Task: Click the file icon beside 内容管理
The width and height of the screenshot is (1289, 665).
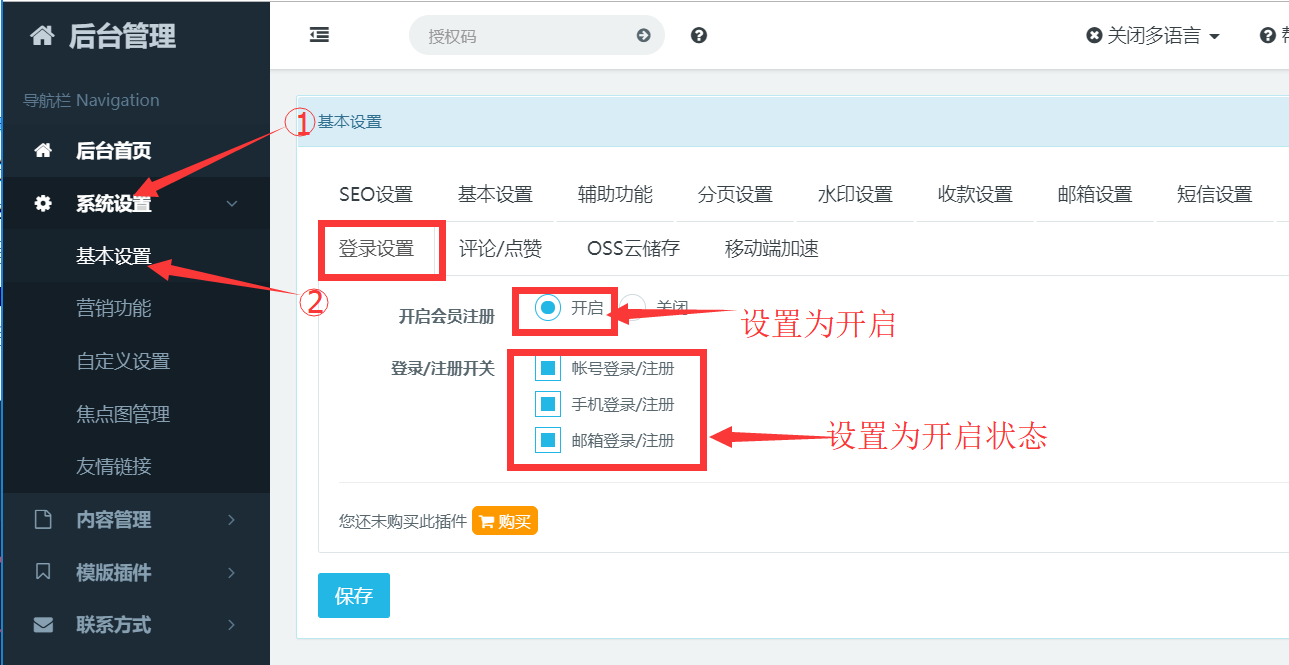Action: [x=43, y=520]
